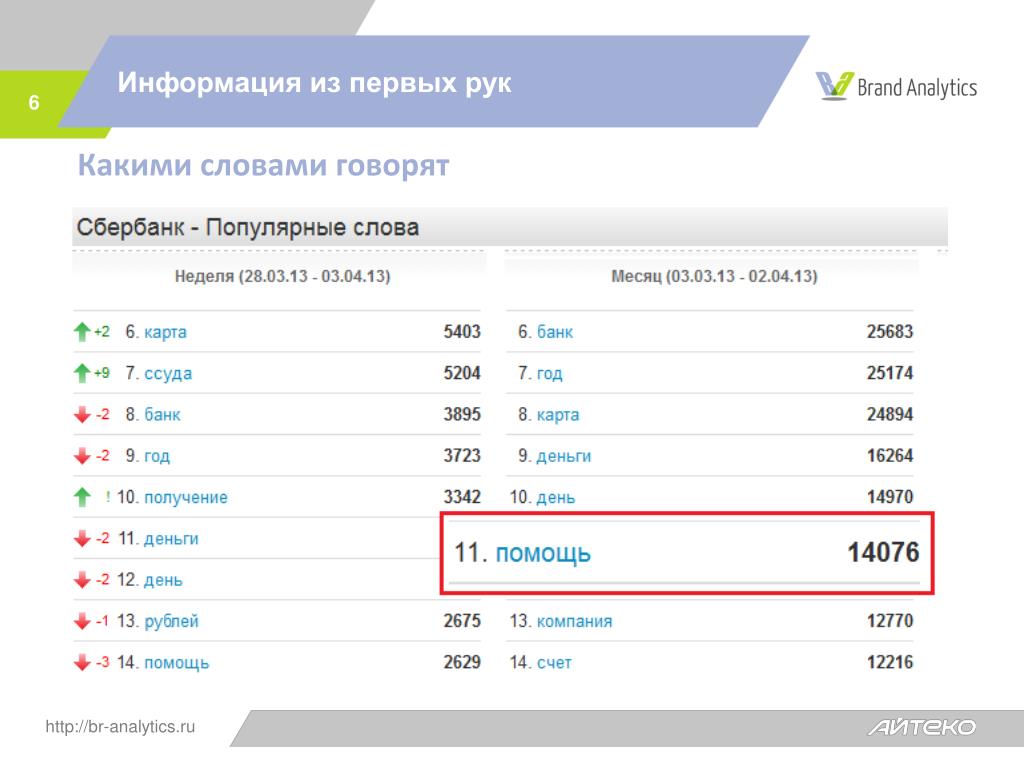This screenshot has height=768, width=1024.
Task: Open the highlighted word помощь ranked 11
Action: pos(543,553)
